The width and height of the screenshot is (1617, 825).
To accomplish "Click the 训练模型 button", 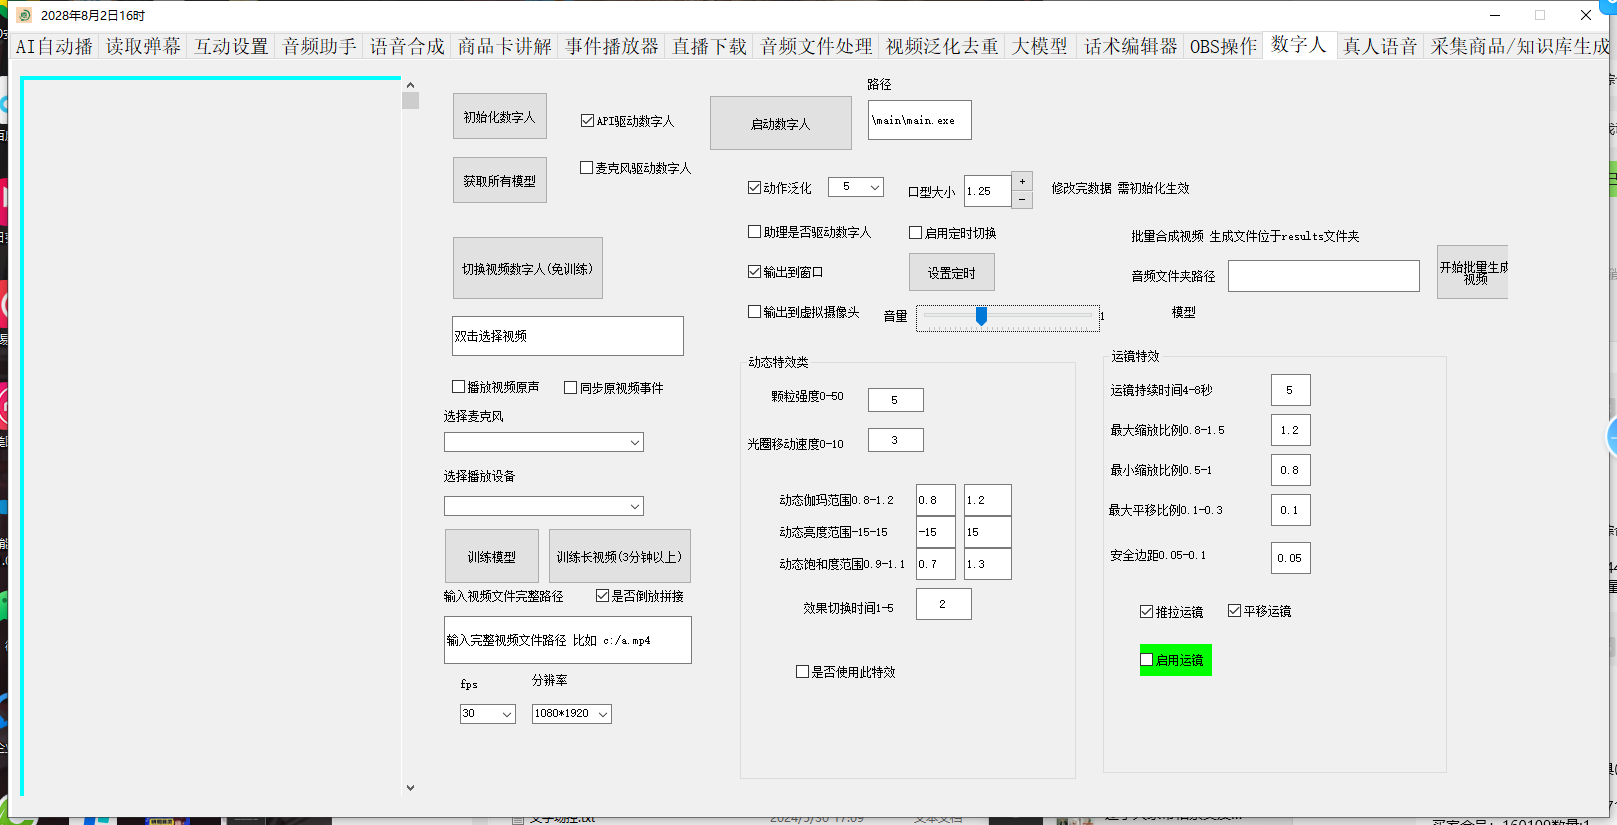I will (491, 557).
